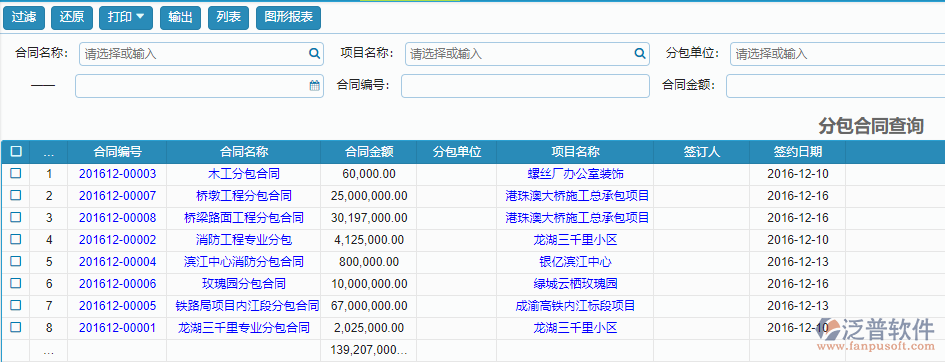Open project link 银亿滨江中心
This screenshot has height=362, width=945.
tap(576, 262)
